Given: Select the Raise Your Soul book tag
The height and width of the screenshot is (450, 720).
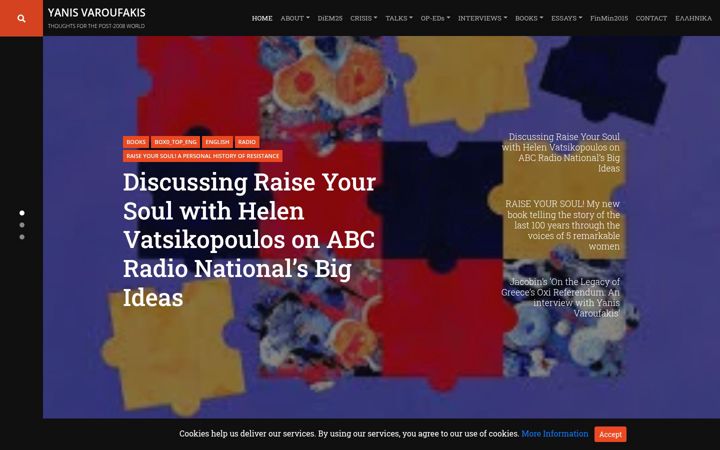Looking at the screenshot, I should coord(202,156).
